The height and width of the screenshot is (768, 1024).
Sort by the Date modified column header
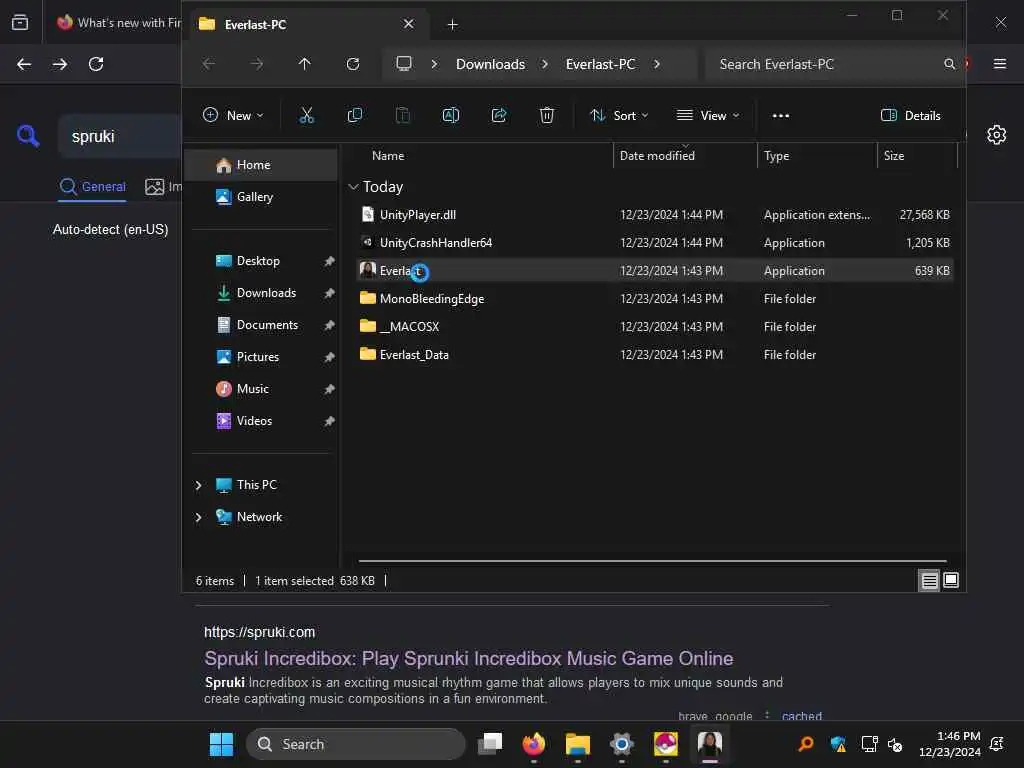tap(657, 156)
